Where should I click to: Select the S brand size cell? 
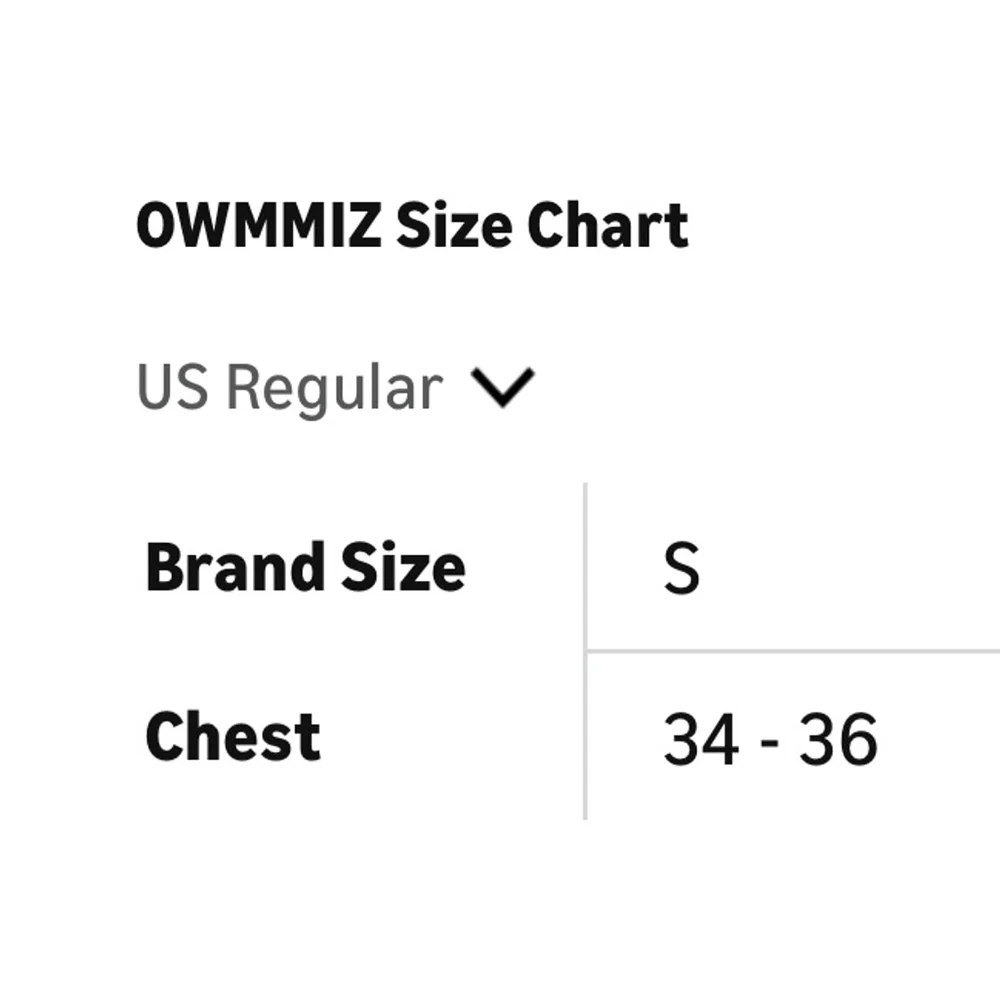click(x=682, y=565)
